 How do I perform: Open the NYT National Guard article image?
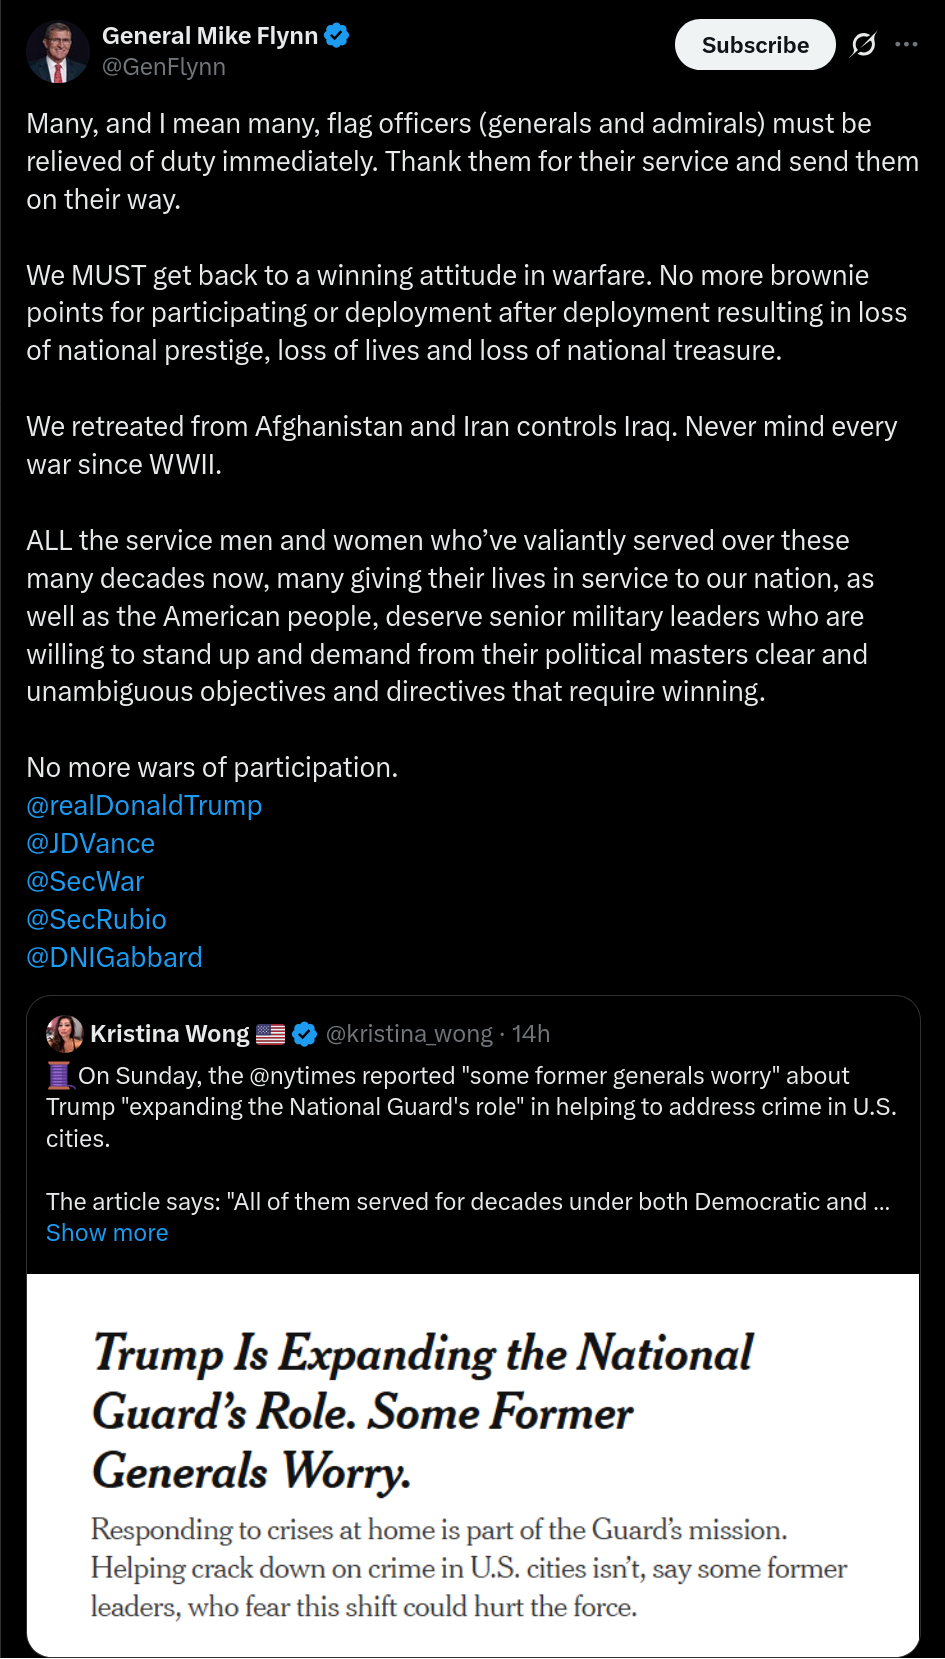point(472,1464)
